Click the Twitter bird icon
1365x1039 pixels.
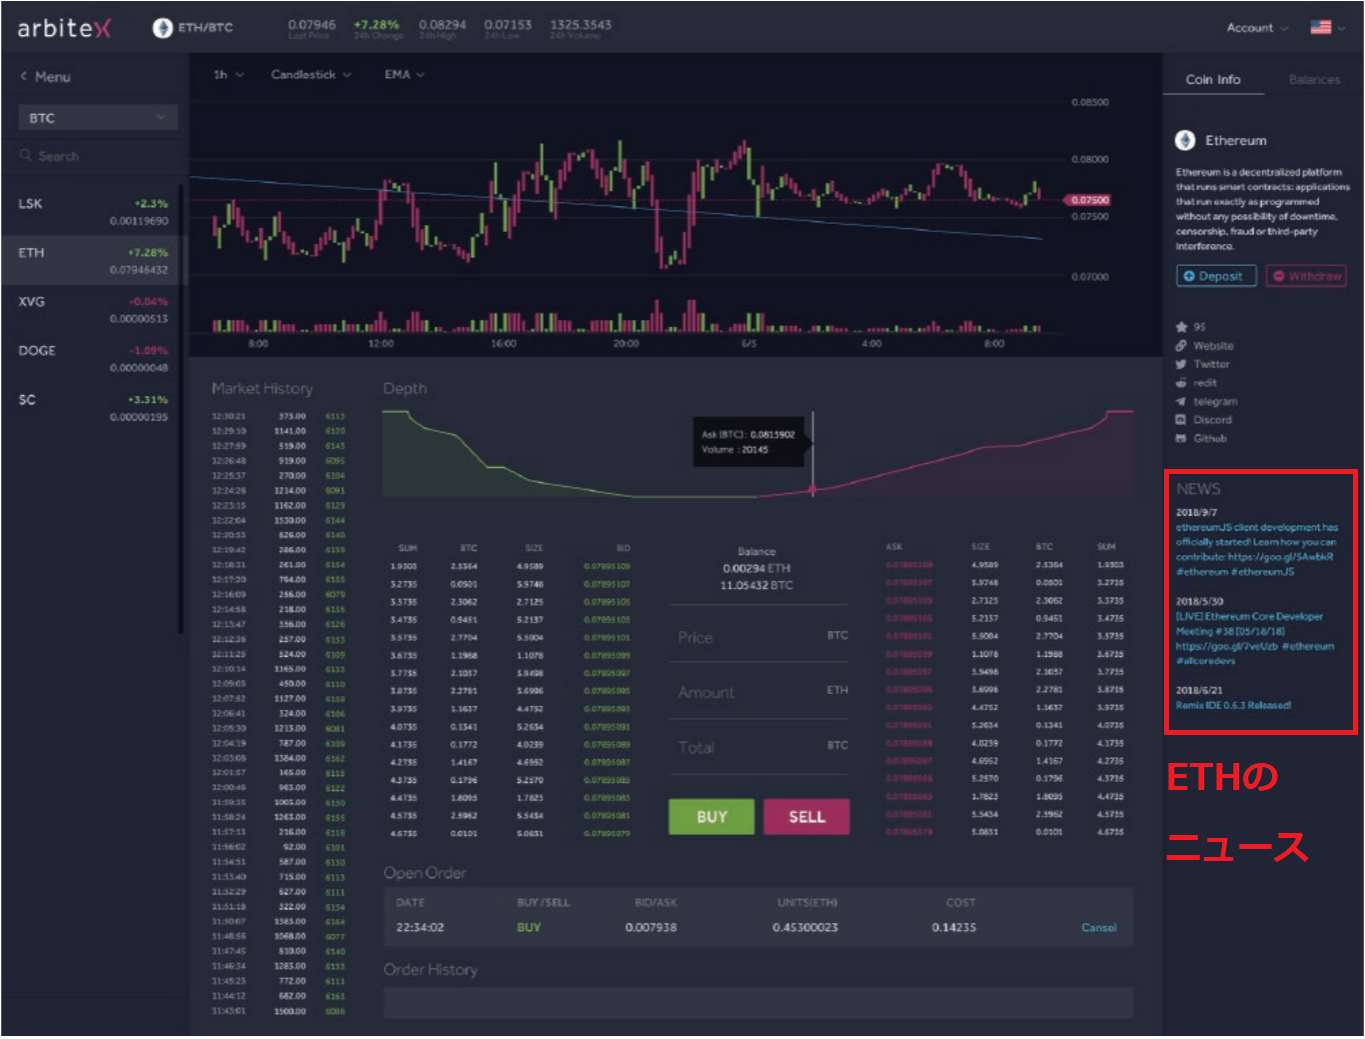pos(1181,364)
